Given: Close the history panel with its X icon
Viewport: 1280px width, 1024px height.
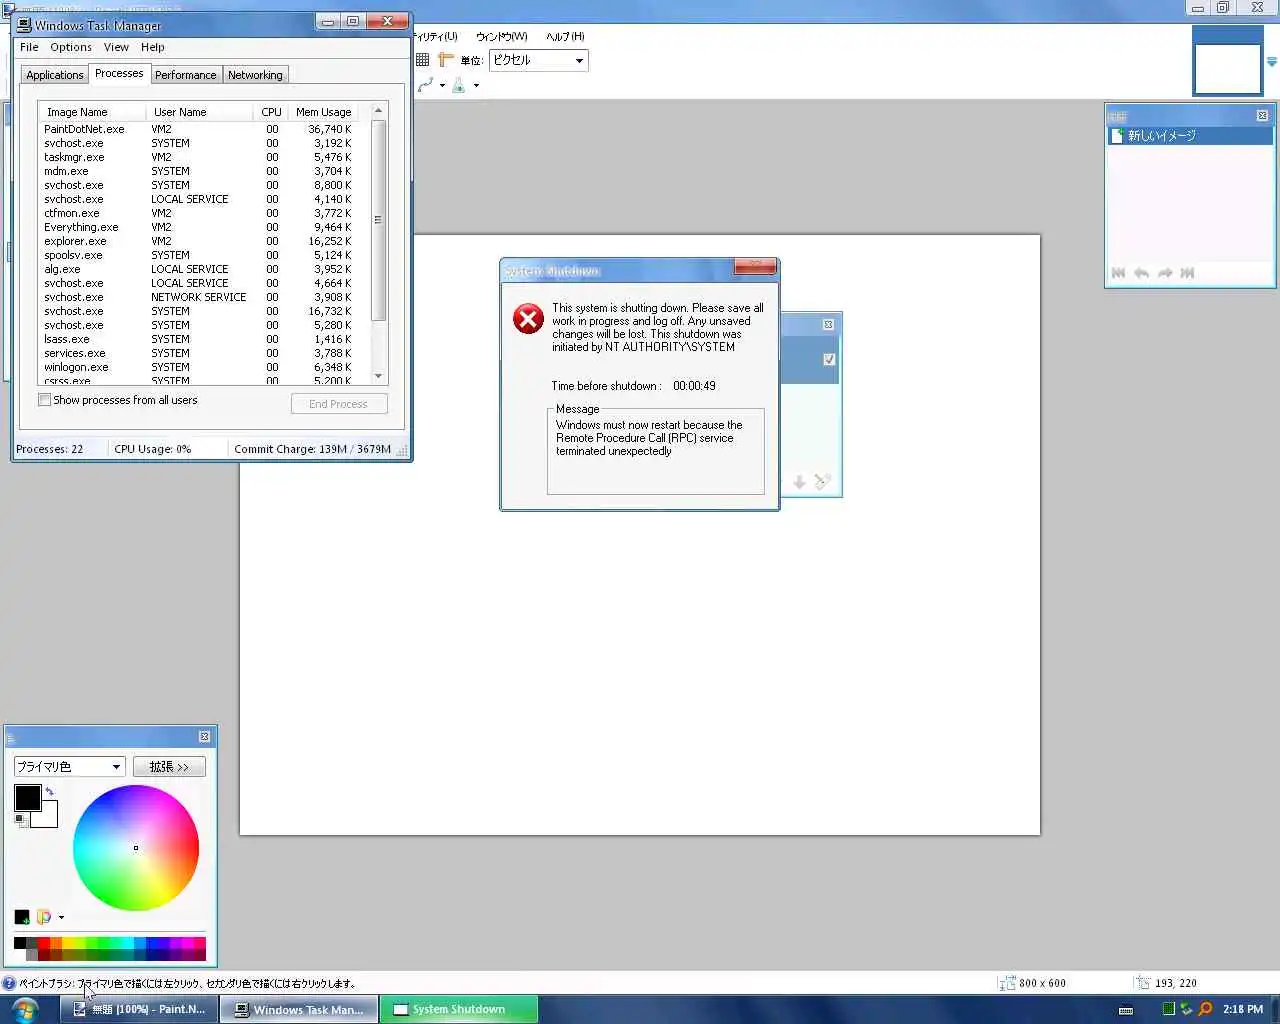Looking at the screenshot, I should (1262, 116).
